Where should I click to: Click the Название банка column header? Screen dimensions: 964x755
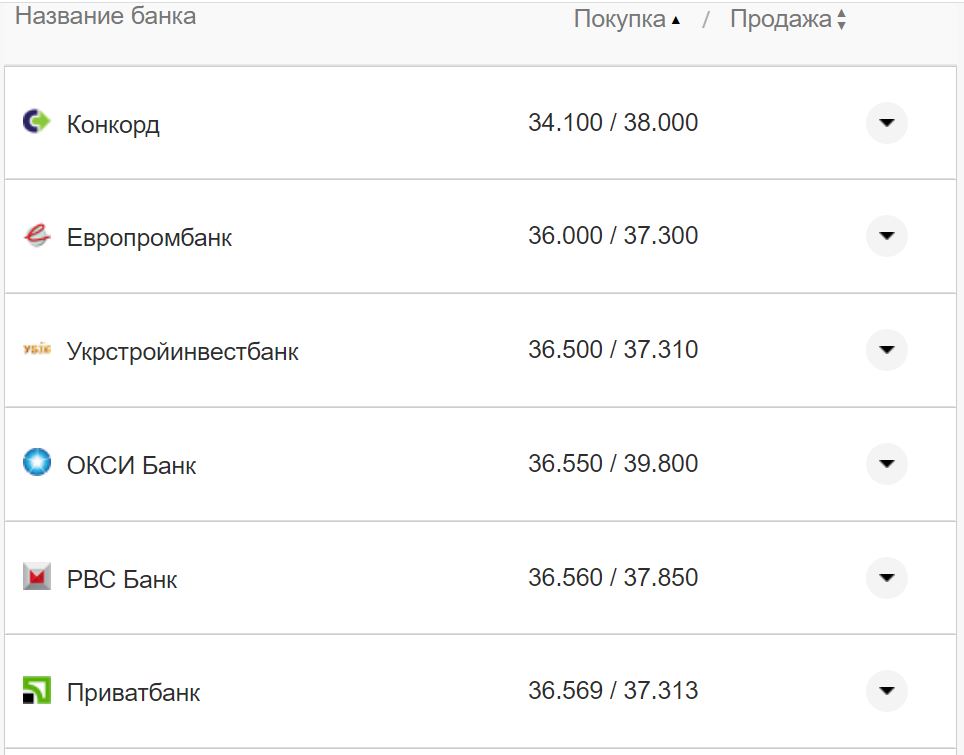[x=105, y=16]
